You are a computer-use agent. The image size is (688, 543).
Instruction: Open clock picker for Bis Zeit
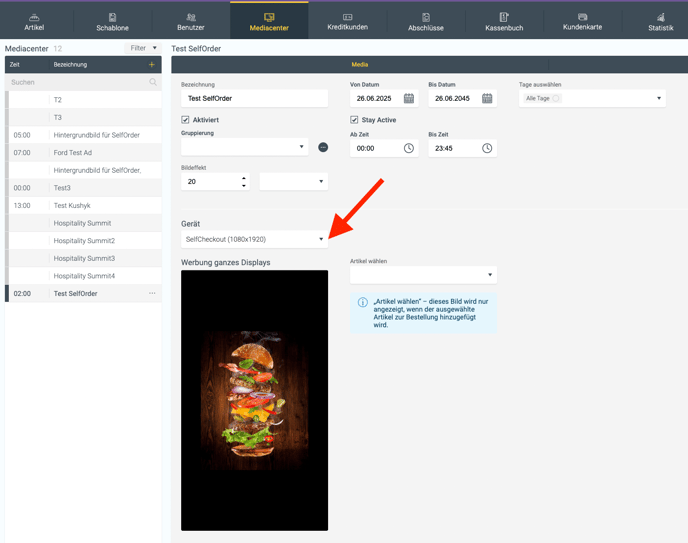pos(487,148)
